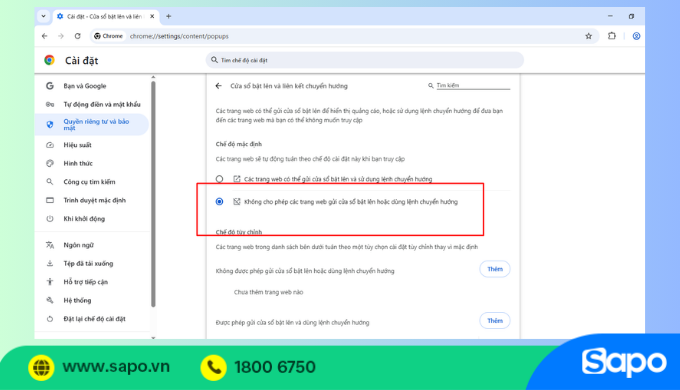
Task: Open Ngôn ngữ settings section
Action: [92, 245]
